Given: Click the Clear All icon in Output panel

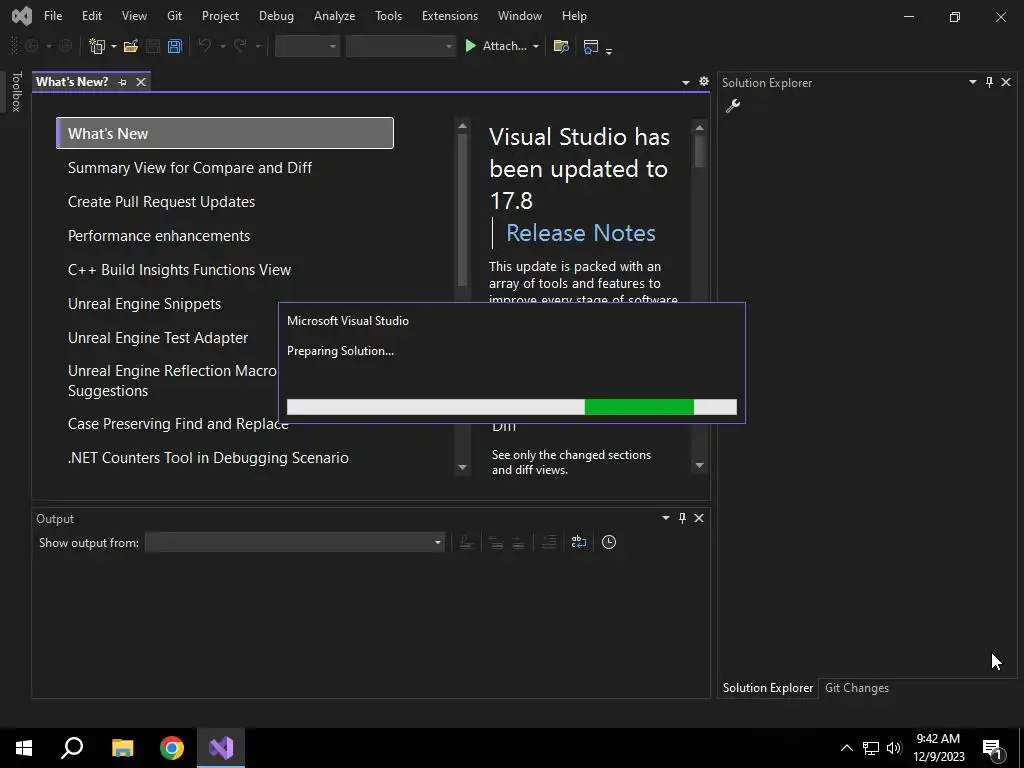Looking at the screenshot, I should (549, 542).
